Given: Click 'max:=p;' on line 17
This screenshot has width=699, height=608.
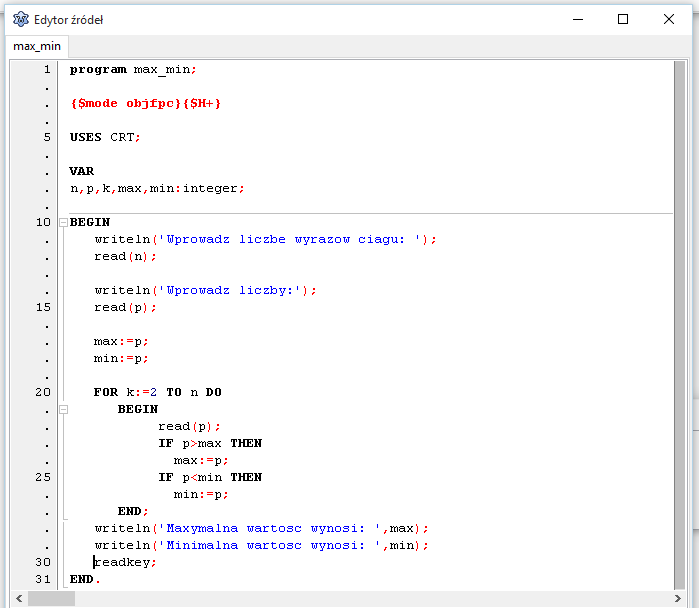Looking at the screenshot, I should pos(121,341).
